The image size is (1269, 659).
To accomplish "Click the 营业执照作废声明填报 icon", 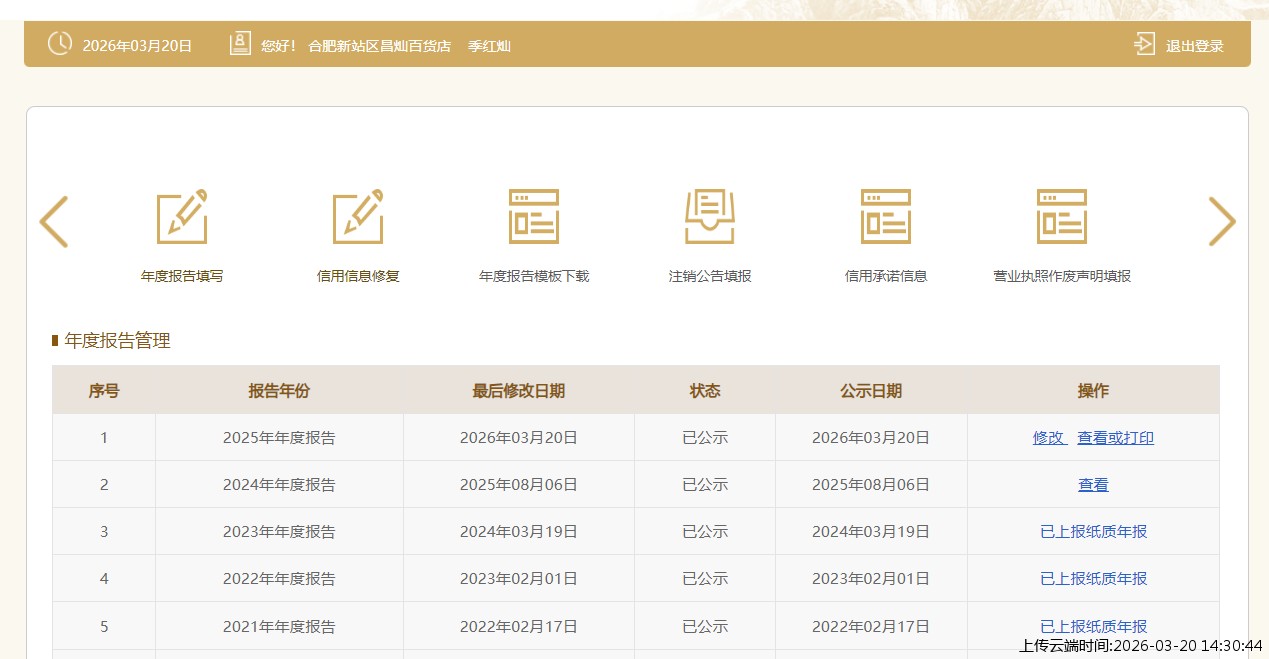I will pos(1062,217).
